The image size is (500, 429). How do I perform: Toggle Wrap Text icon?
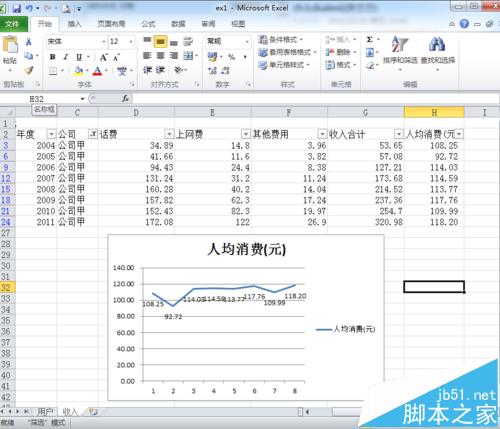pyautogui.click(x=188, y=41)
